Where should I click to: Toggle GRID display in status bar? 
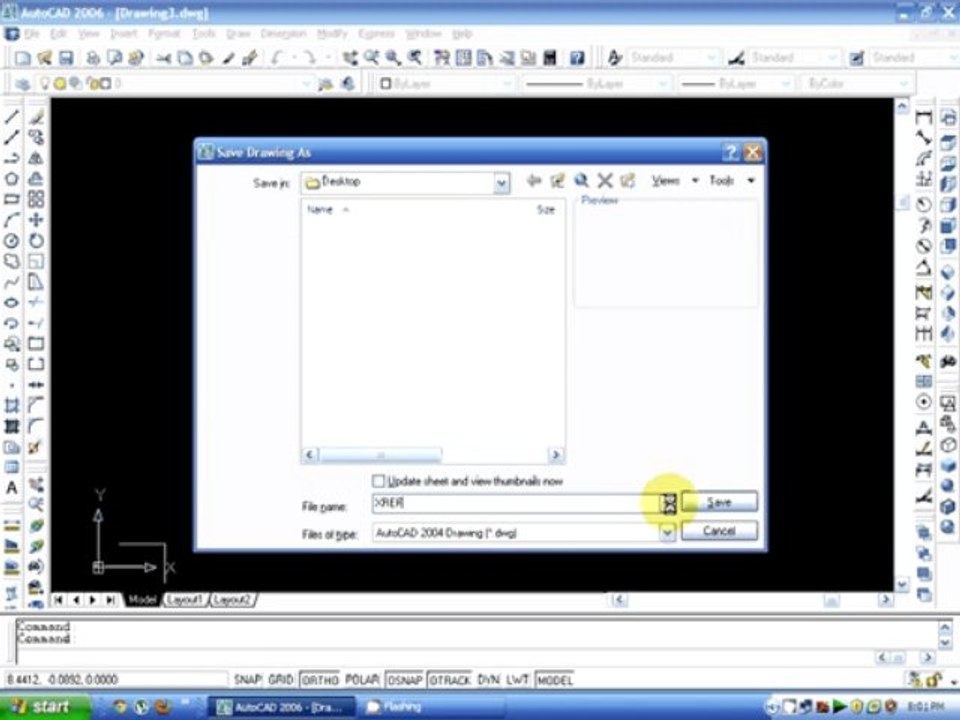point(281,680)
